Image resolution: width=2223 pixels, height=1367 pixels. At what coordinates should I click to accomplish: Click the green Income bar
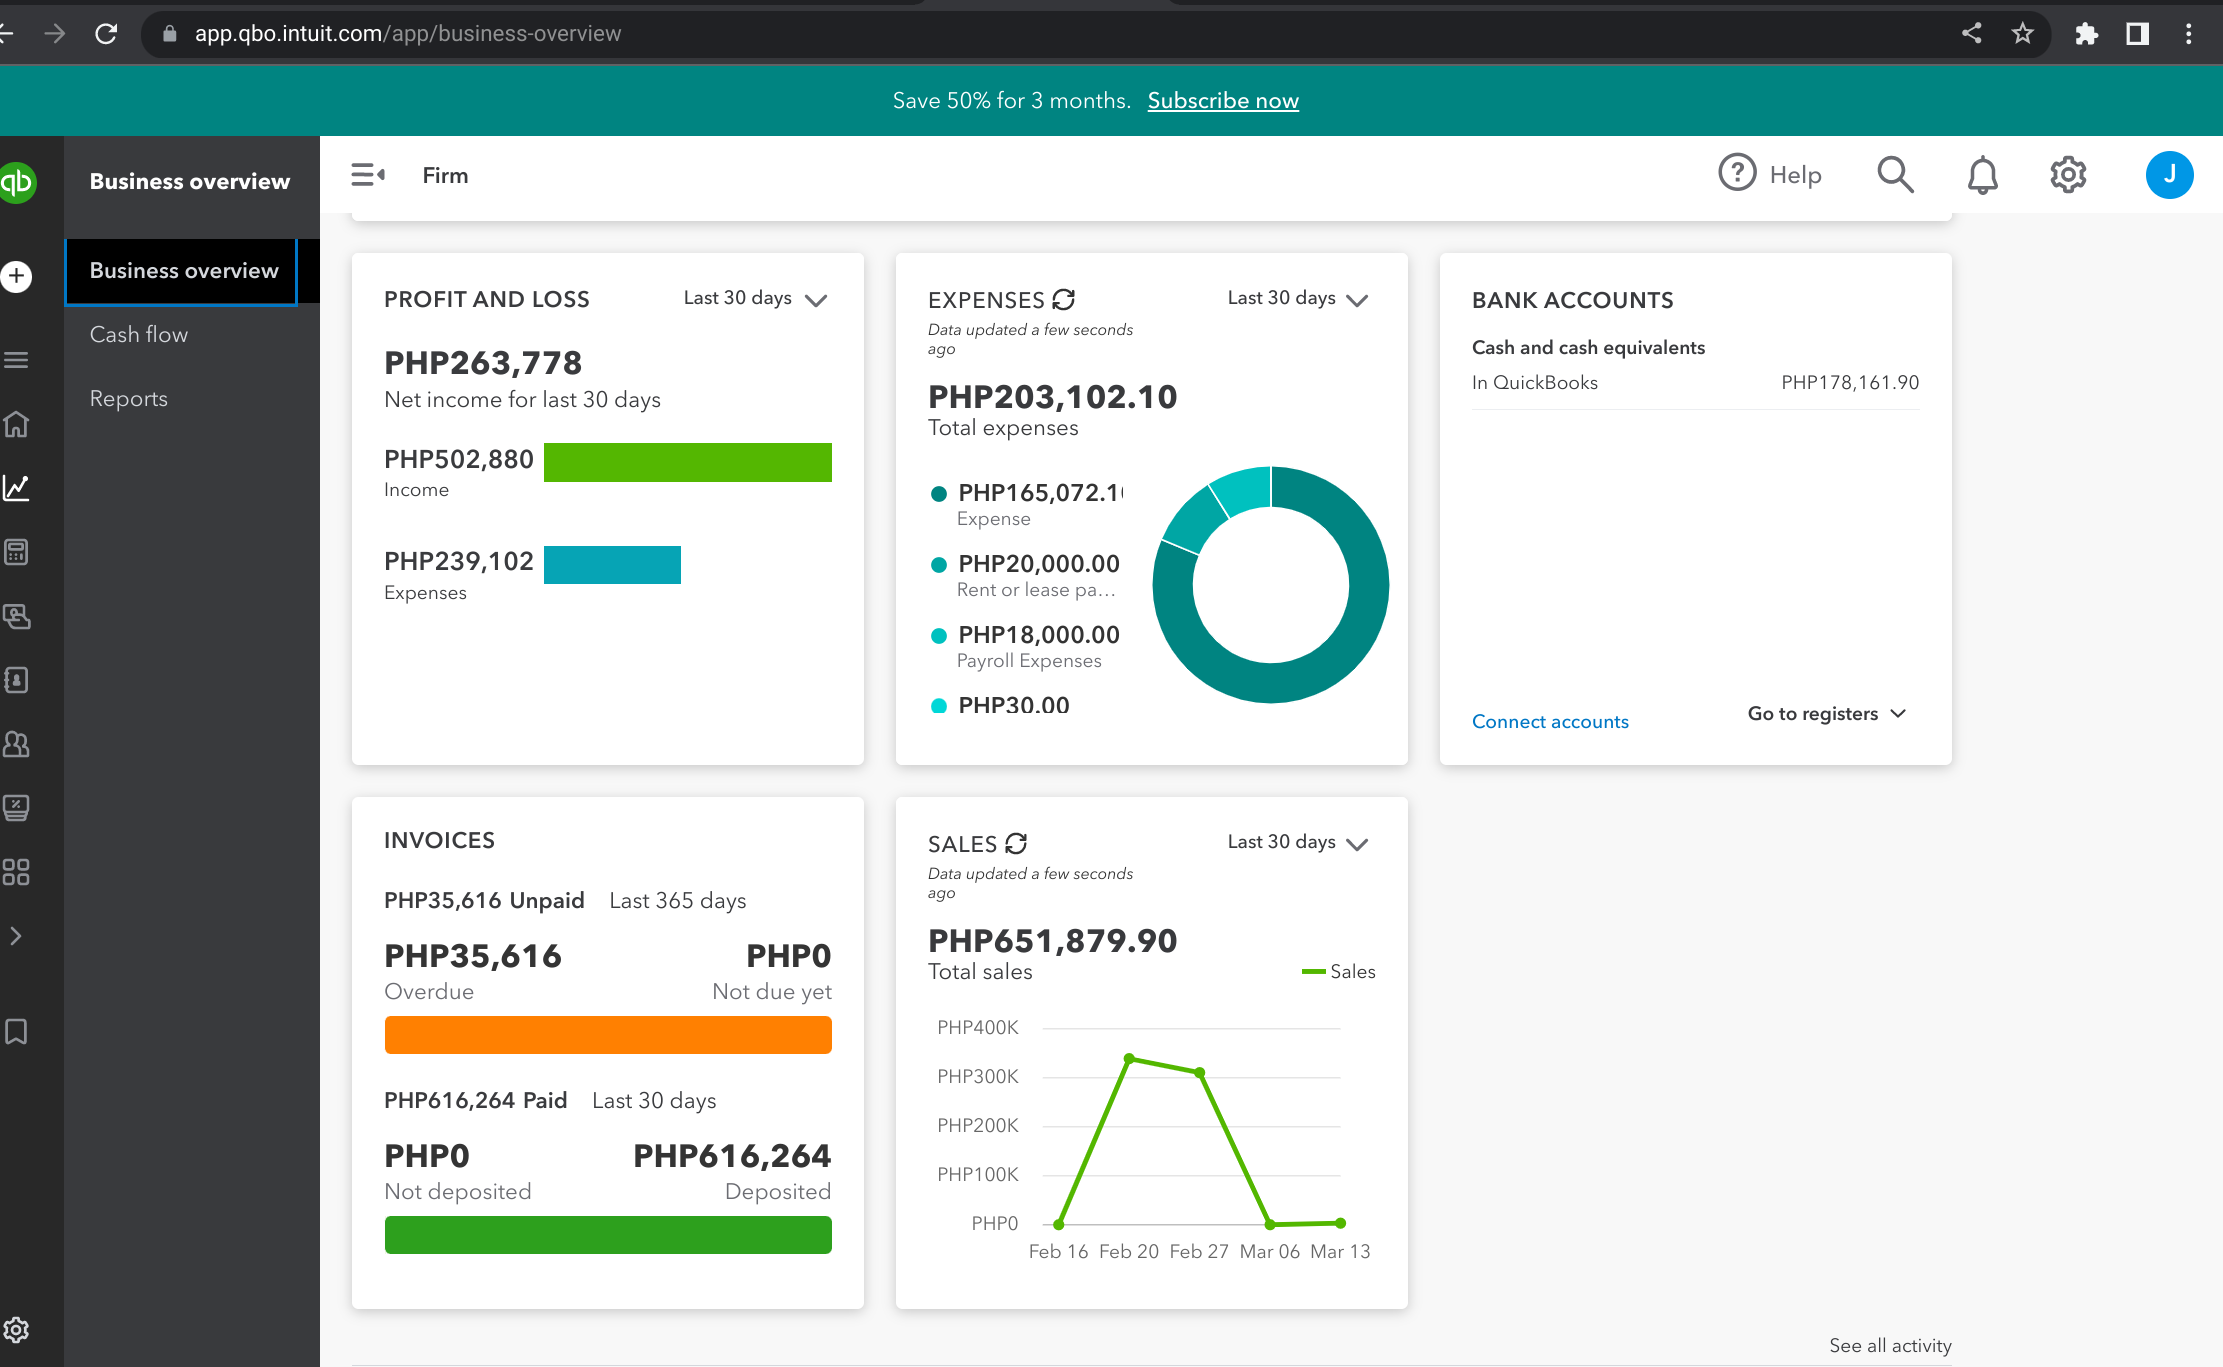688,462
